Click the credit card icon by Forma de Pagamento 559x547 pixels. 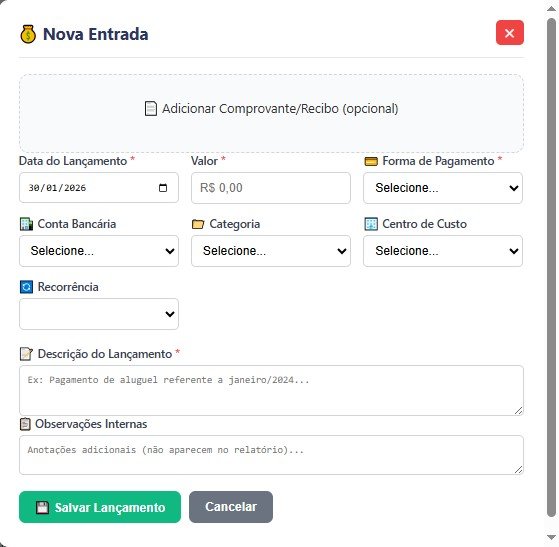coord(371,162)
